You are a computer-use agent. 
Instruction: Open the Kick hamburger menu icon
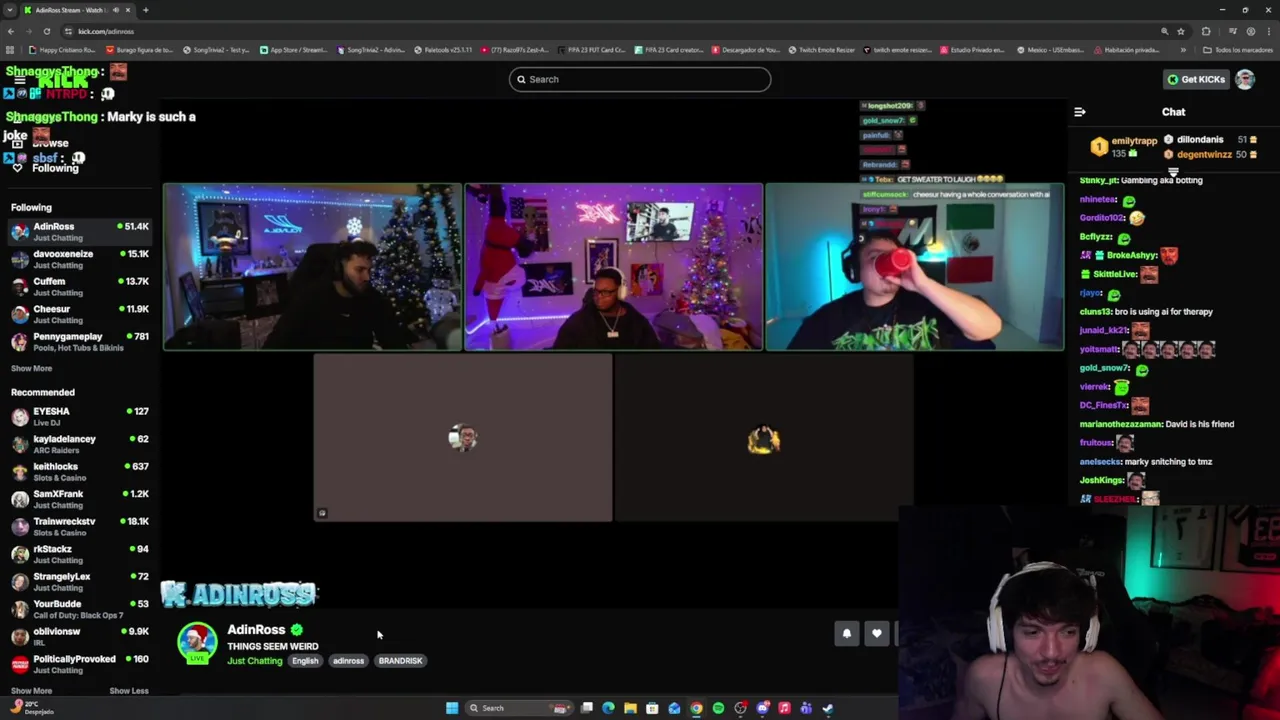19,79
